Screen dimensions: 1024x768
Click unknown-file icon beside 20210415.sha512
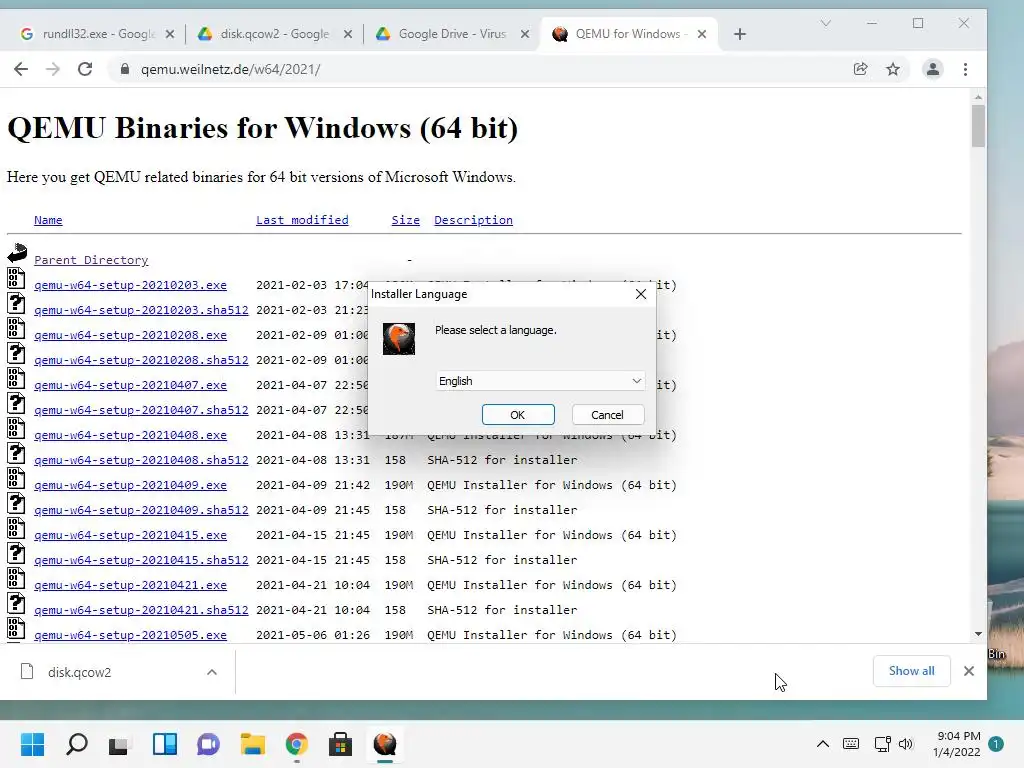(16, 553)
